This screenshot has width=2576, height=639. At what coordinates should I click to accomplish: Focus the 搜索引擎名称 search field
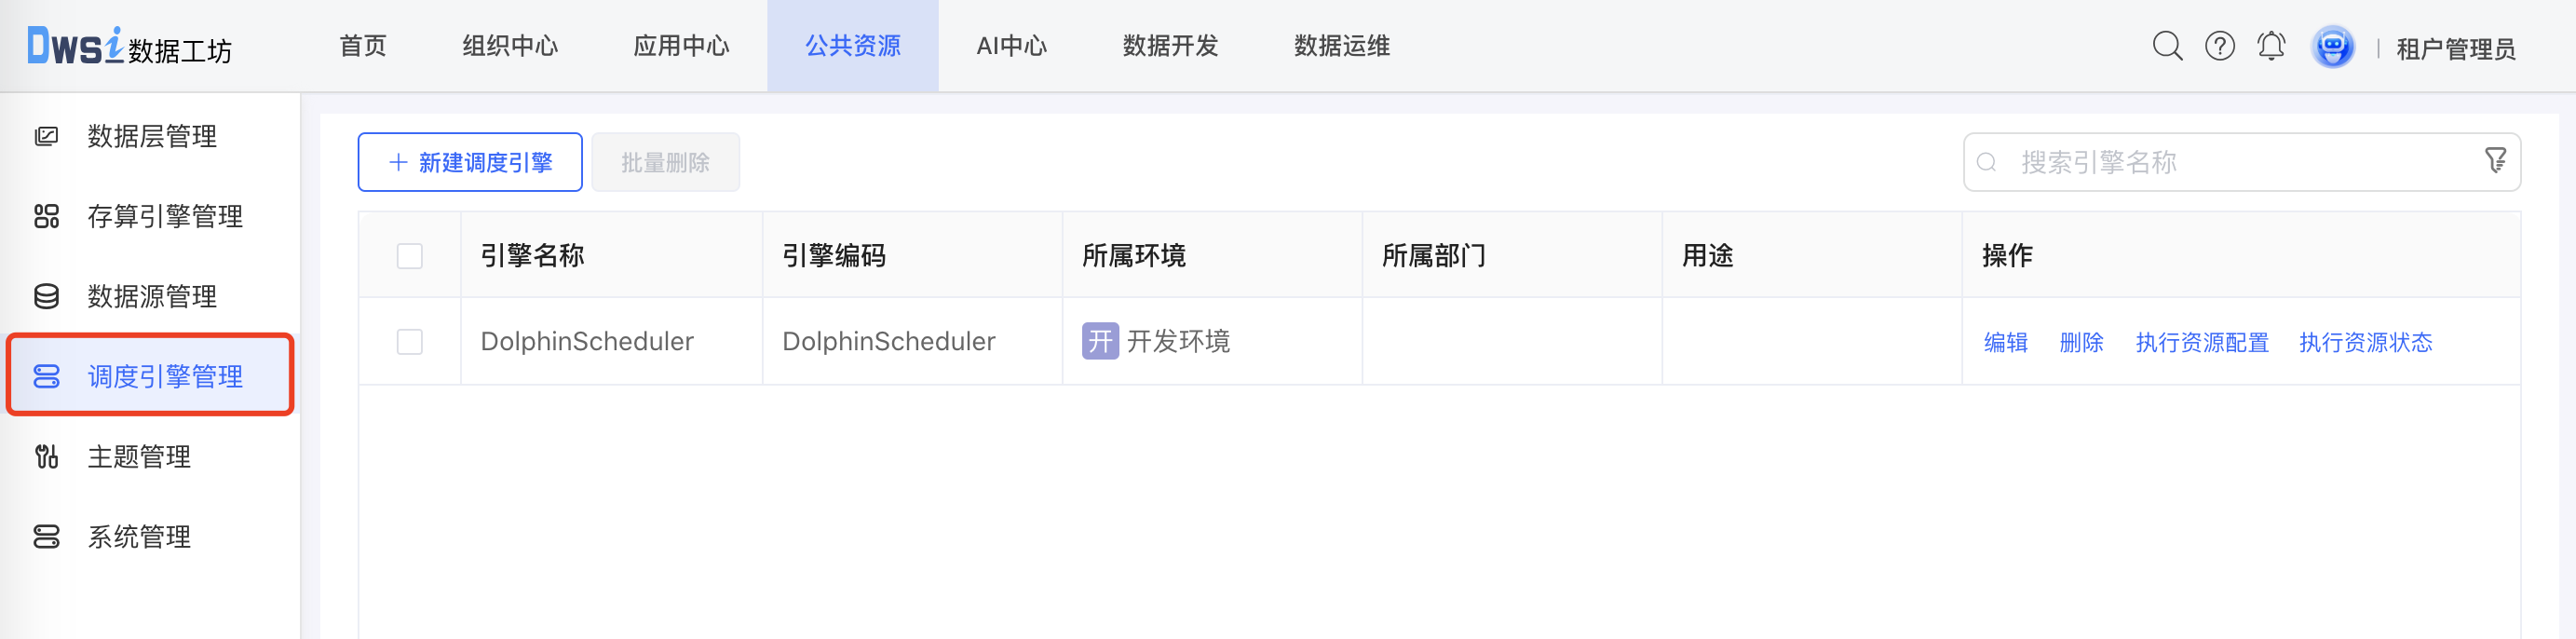(x=2230, y=162)
